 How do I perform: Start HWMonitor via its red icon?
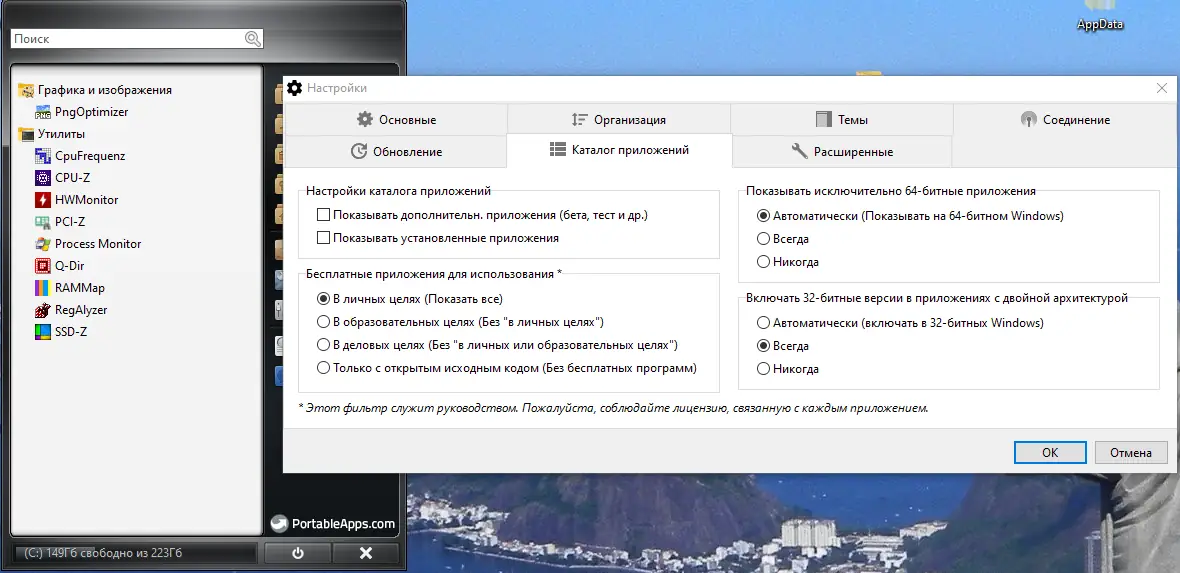pyautogui.click(x=43, y=200)
